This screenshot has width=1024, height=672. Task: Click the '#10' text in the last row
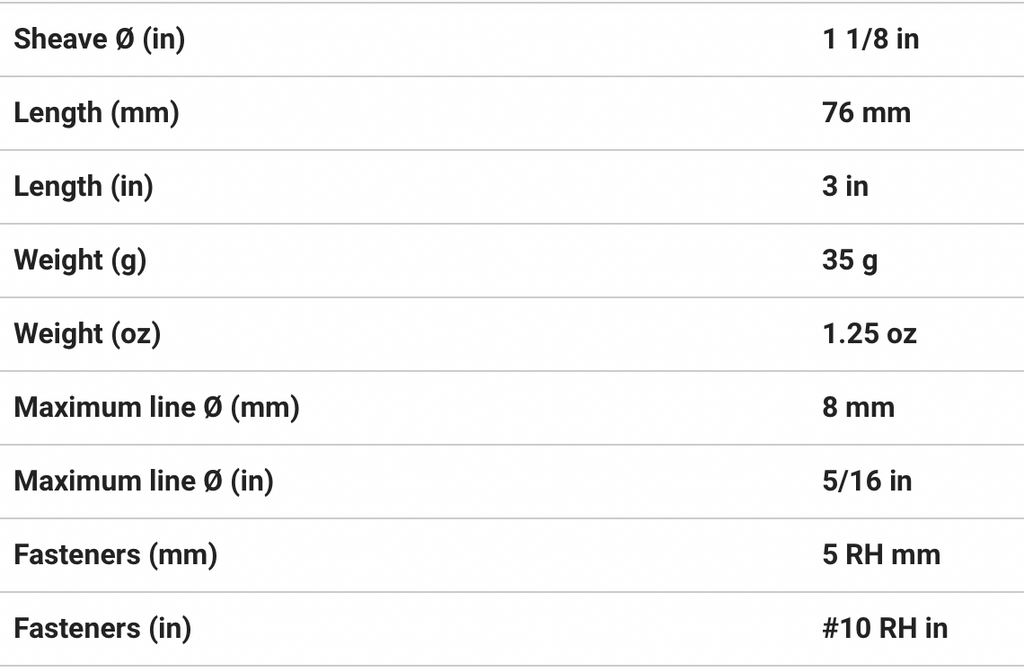[845, 628]
